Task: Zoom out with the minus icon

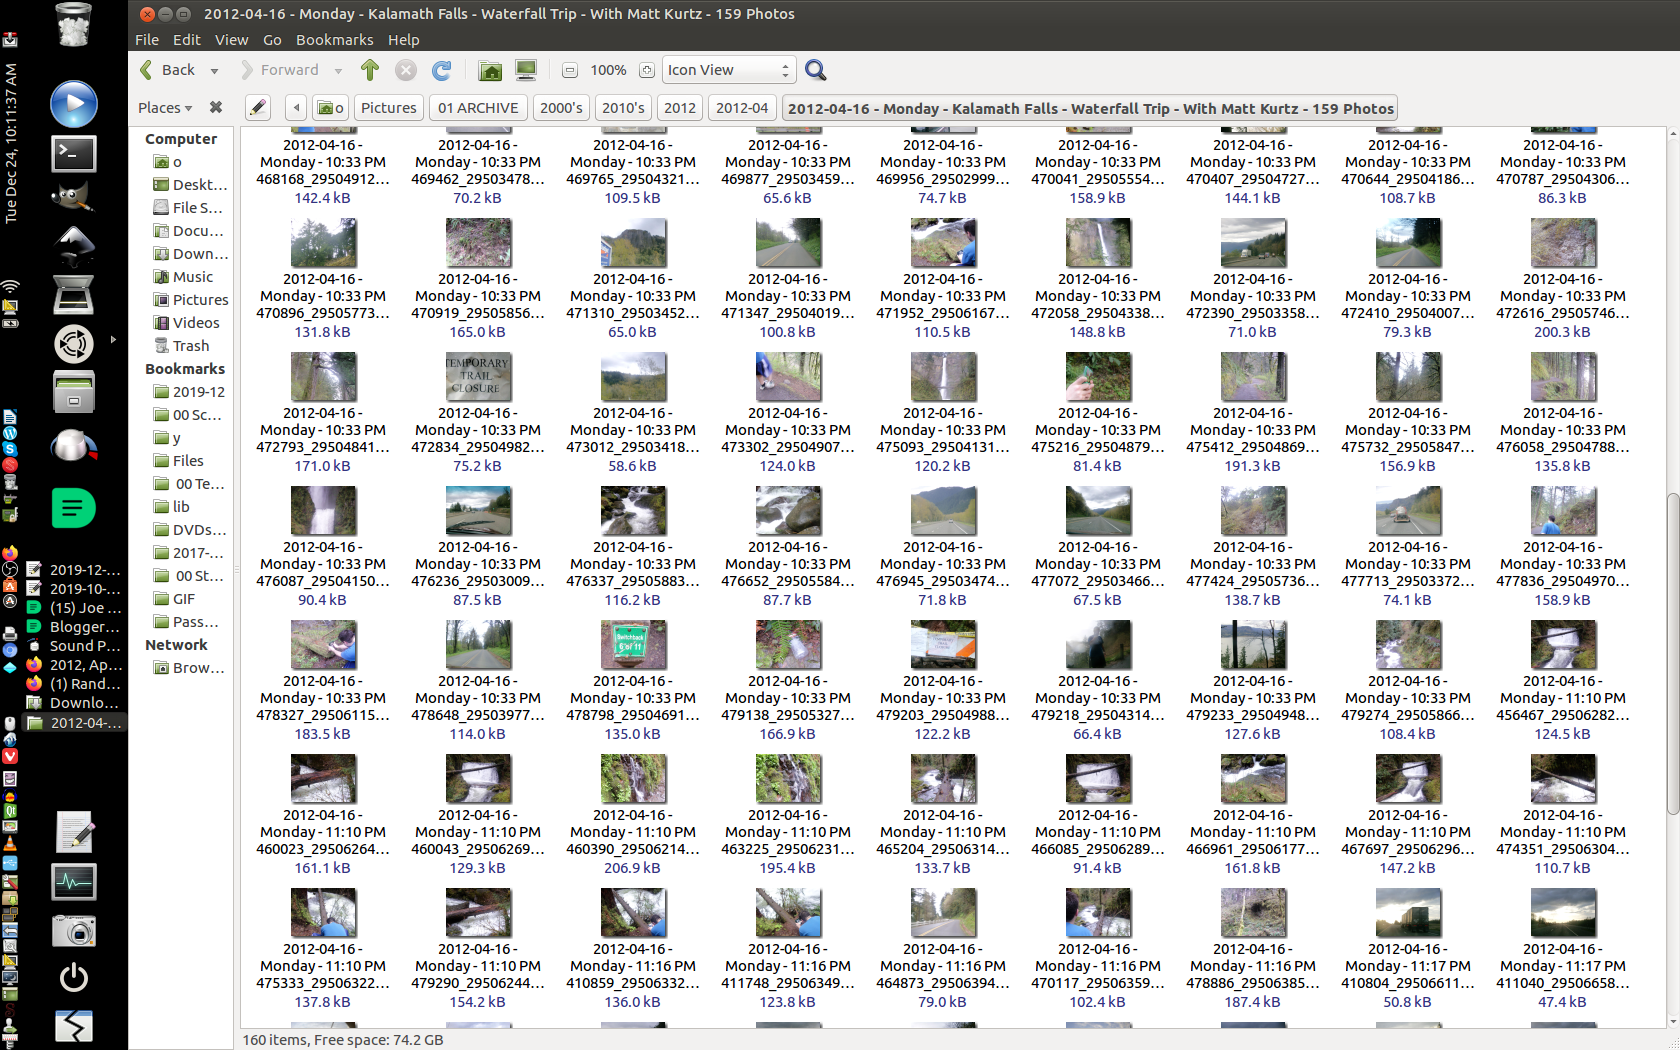Action: coord(569,70)
